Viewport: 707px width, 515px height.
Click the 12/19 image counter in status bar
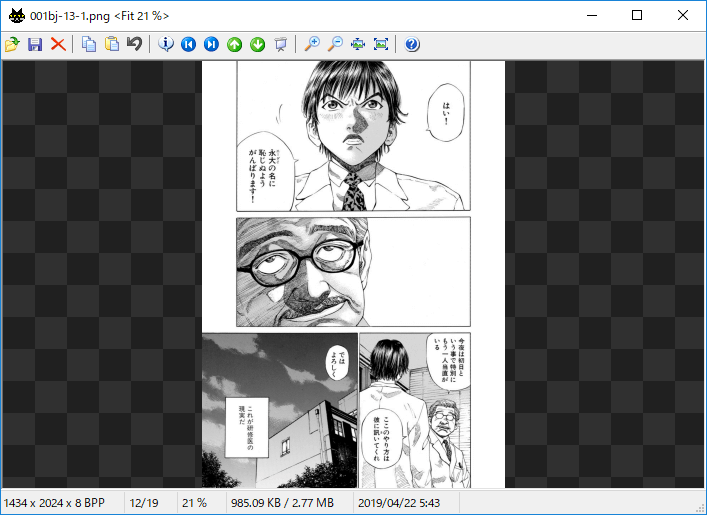(x=144, y=503)
